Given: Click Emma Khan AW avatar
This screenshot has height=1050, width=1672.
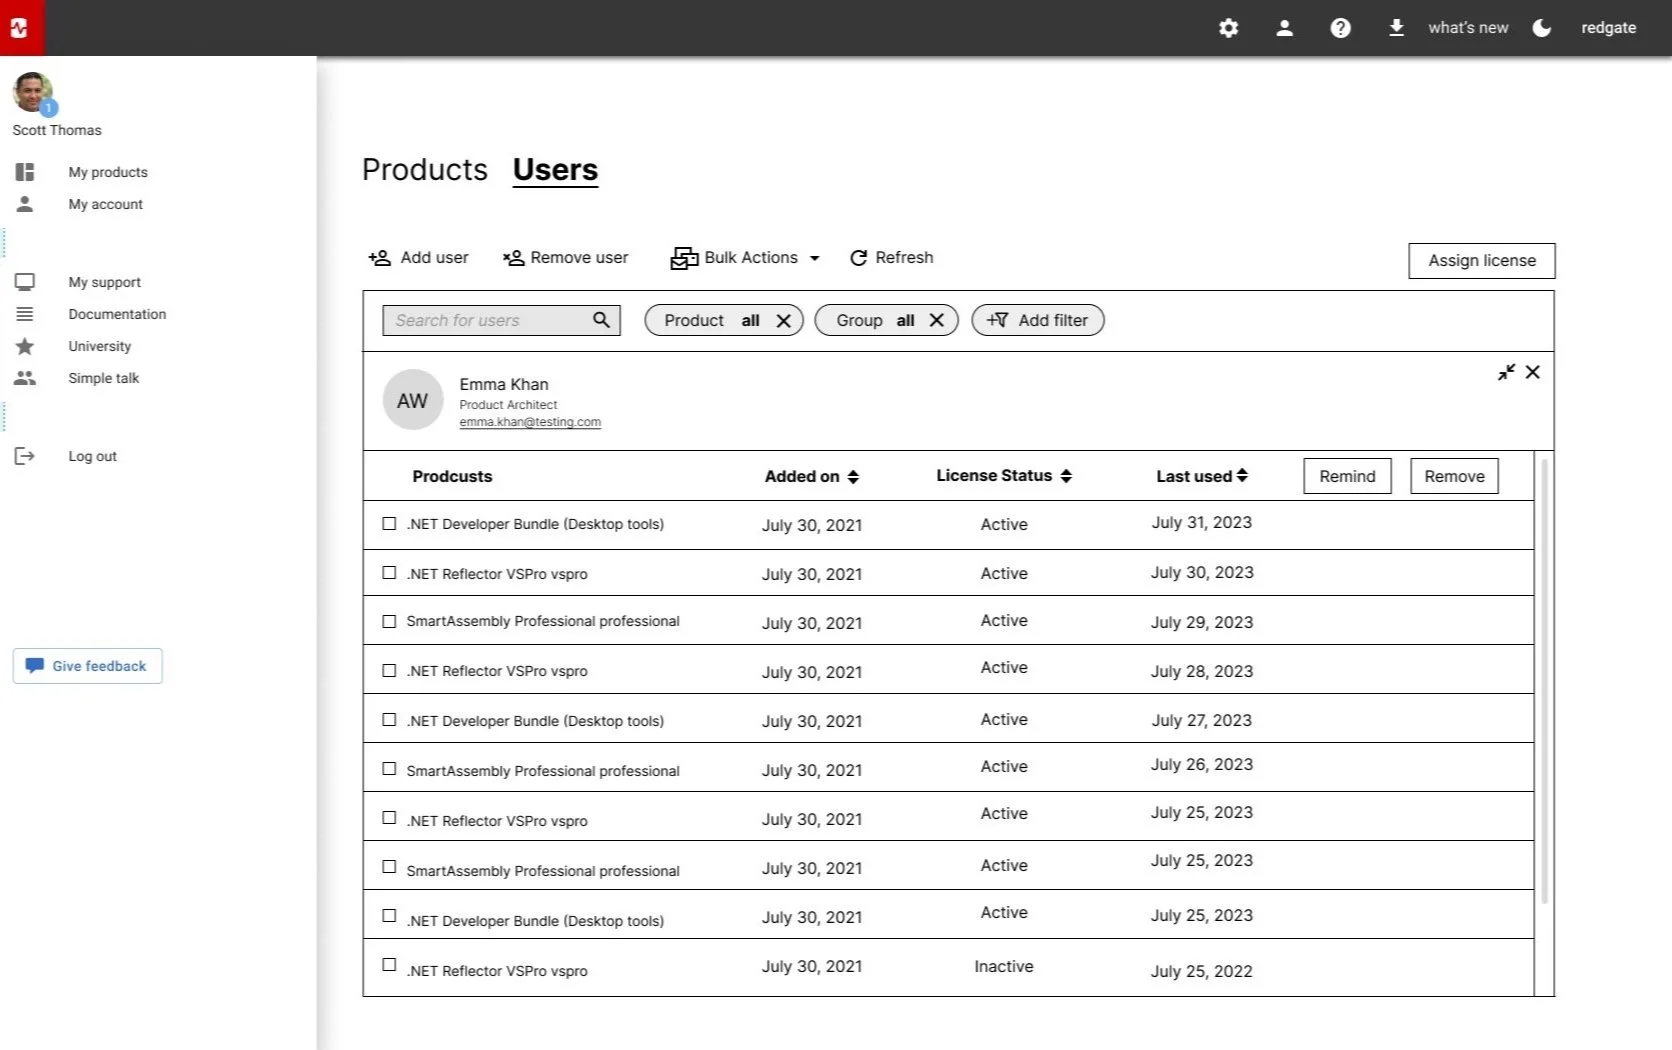Looking at the screenshot, I should [x=413, y=400].
